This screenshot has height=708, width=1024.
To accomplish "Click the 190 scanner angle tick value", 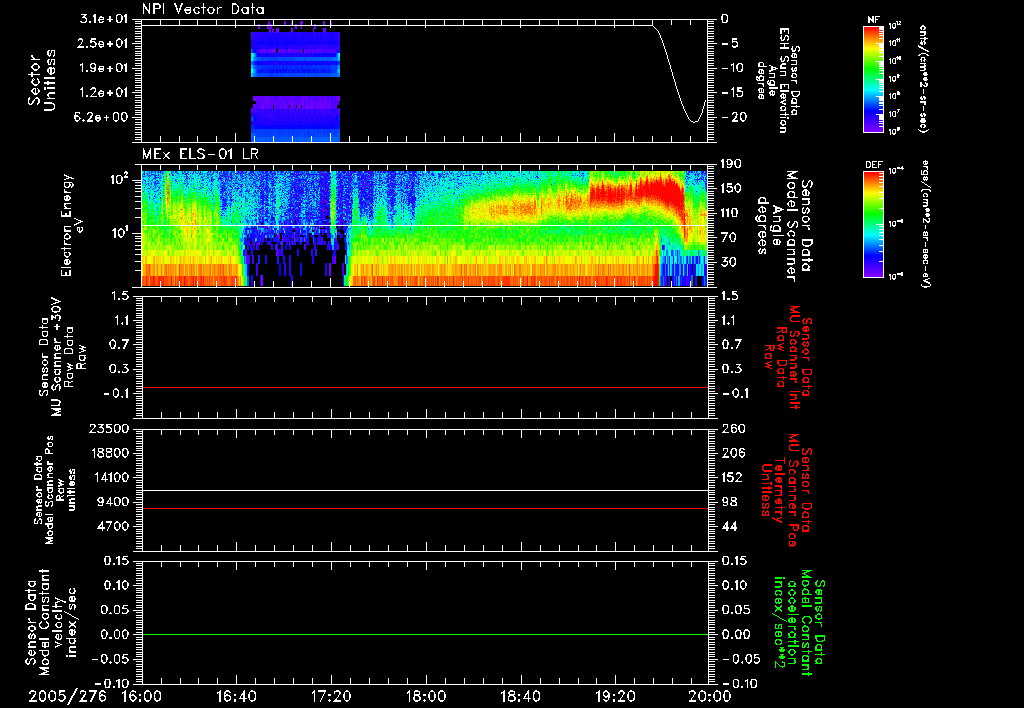I will tap(731, 164).
